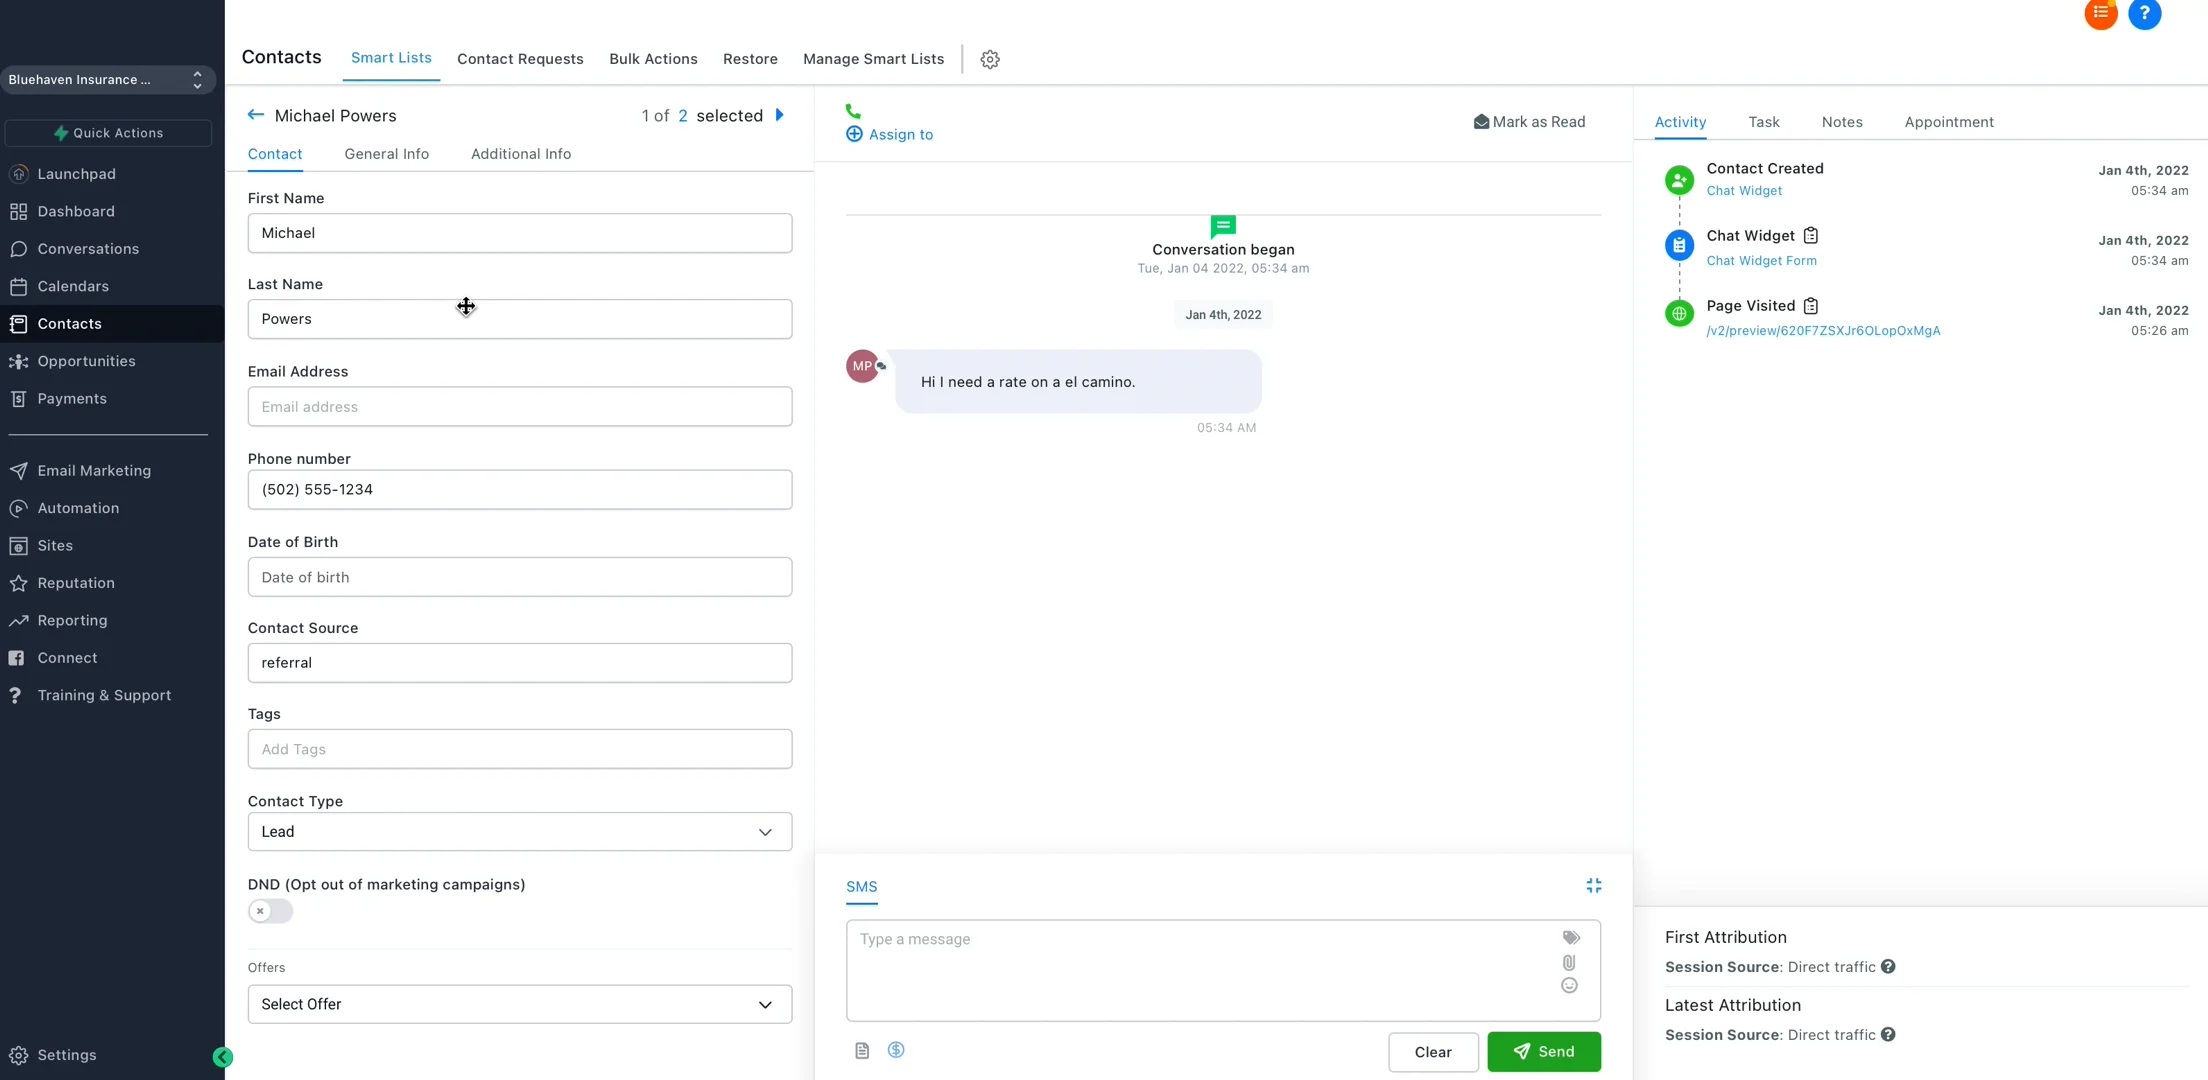Open Quick Actions button
Screen dimensions: 2208x1080
click(x=108, y=133)
